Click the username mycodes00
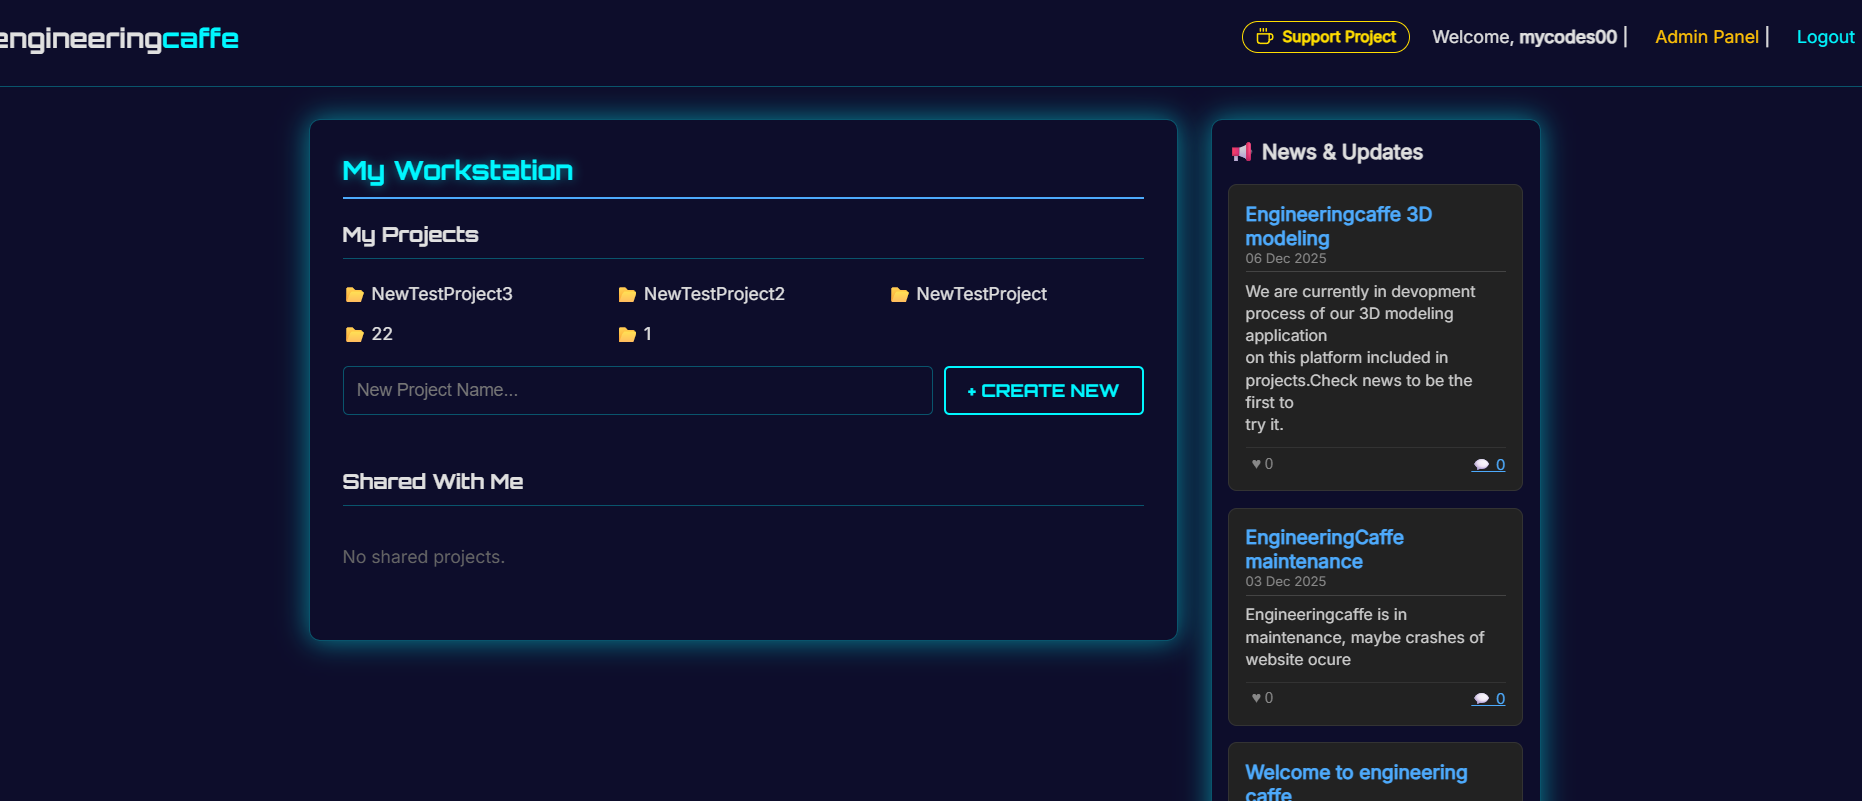Image resolution: width=1862 pixels, height=801 pixels. 1567,37
